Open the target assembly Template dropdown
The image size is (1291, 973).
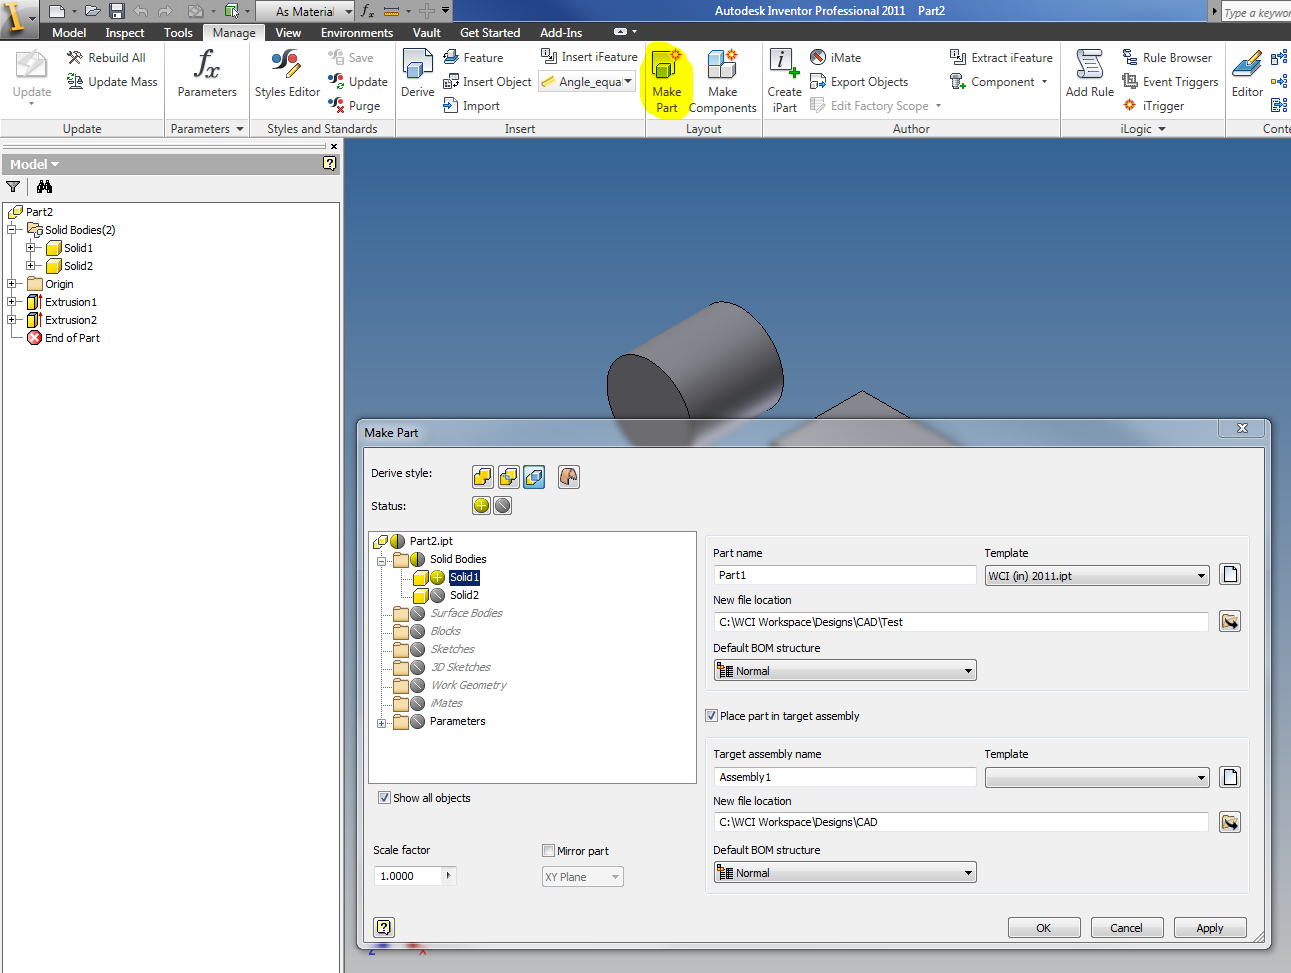[x=1097, y=777]
